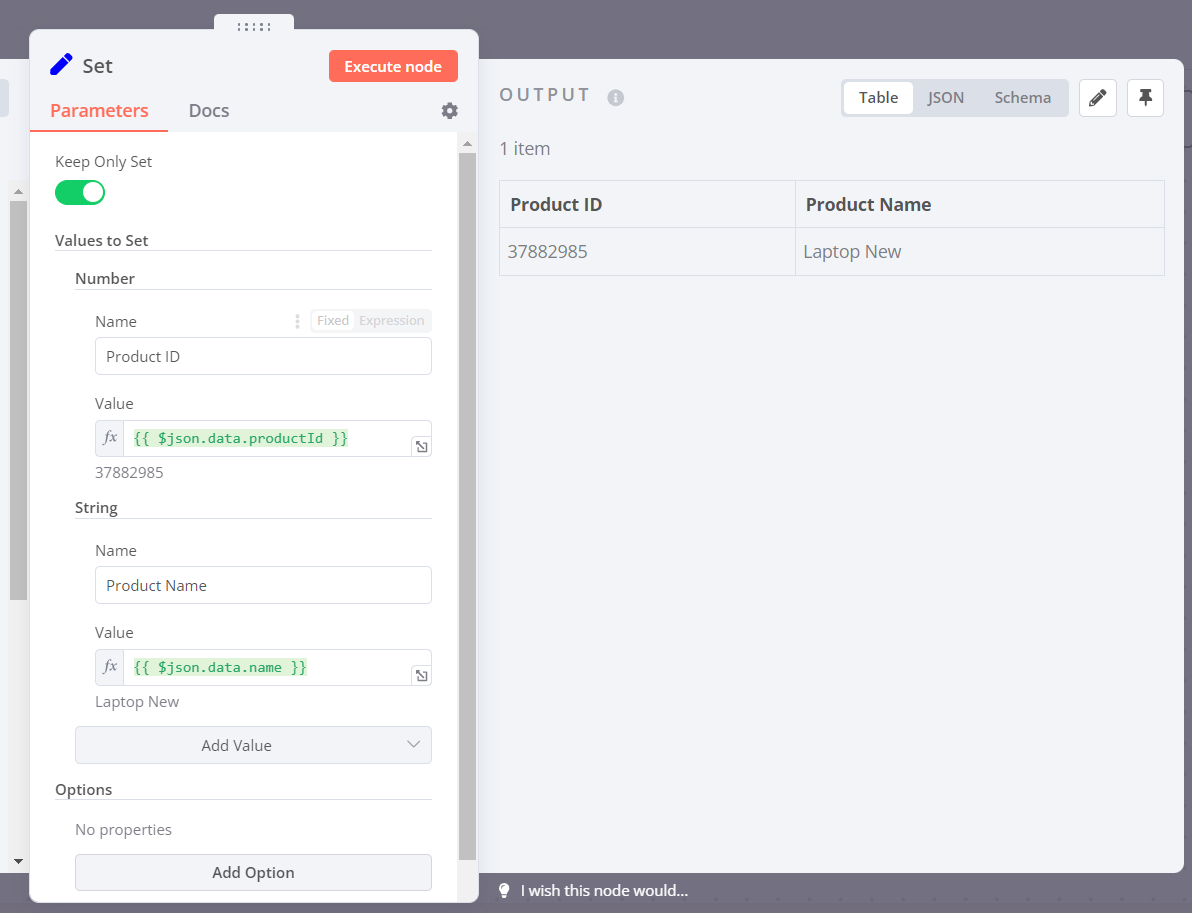1192x913 pixels.
Task: Click the OUTPUT info icon
Action: click(x=616, y=98)
